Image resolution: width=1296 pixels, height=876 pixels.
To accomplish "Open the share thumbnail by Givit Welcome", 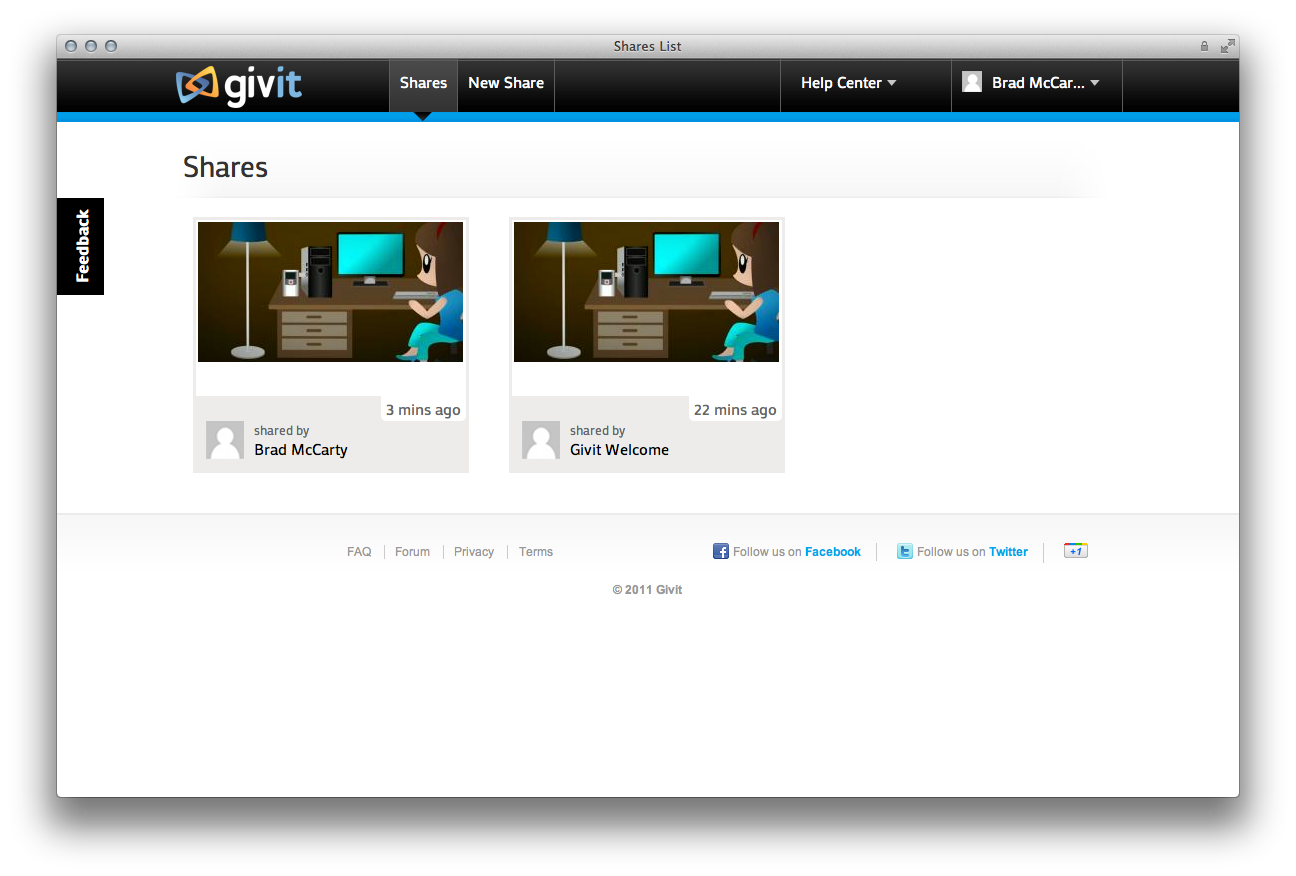I will point(646,292).
